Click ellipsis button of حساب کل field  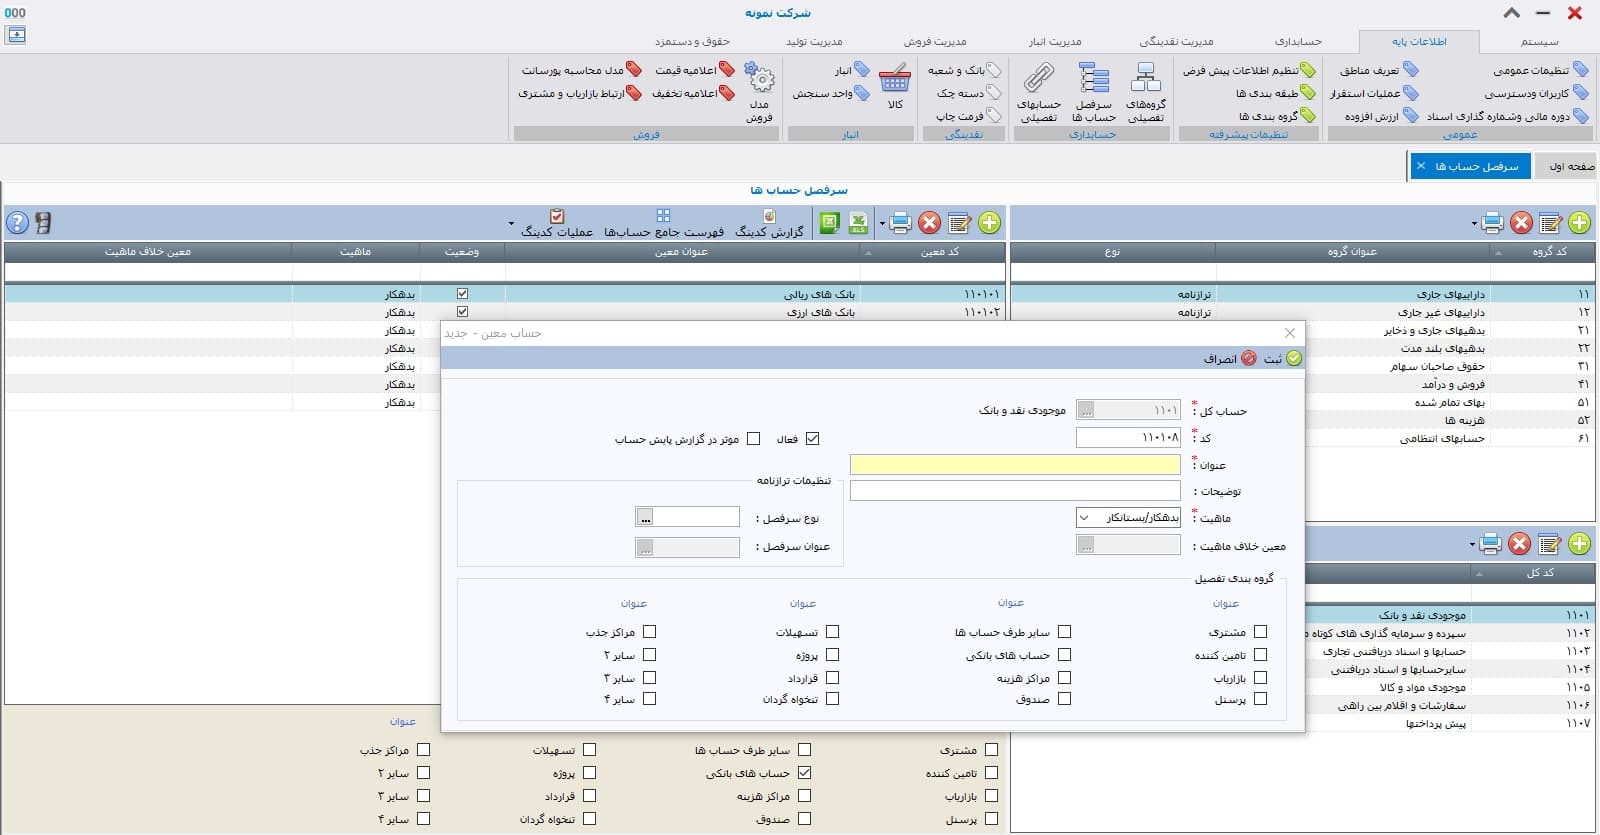point(1086,410)
